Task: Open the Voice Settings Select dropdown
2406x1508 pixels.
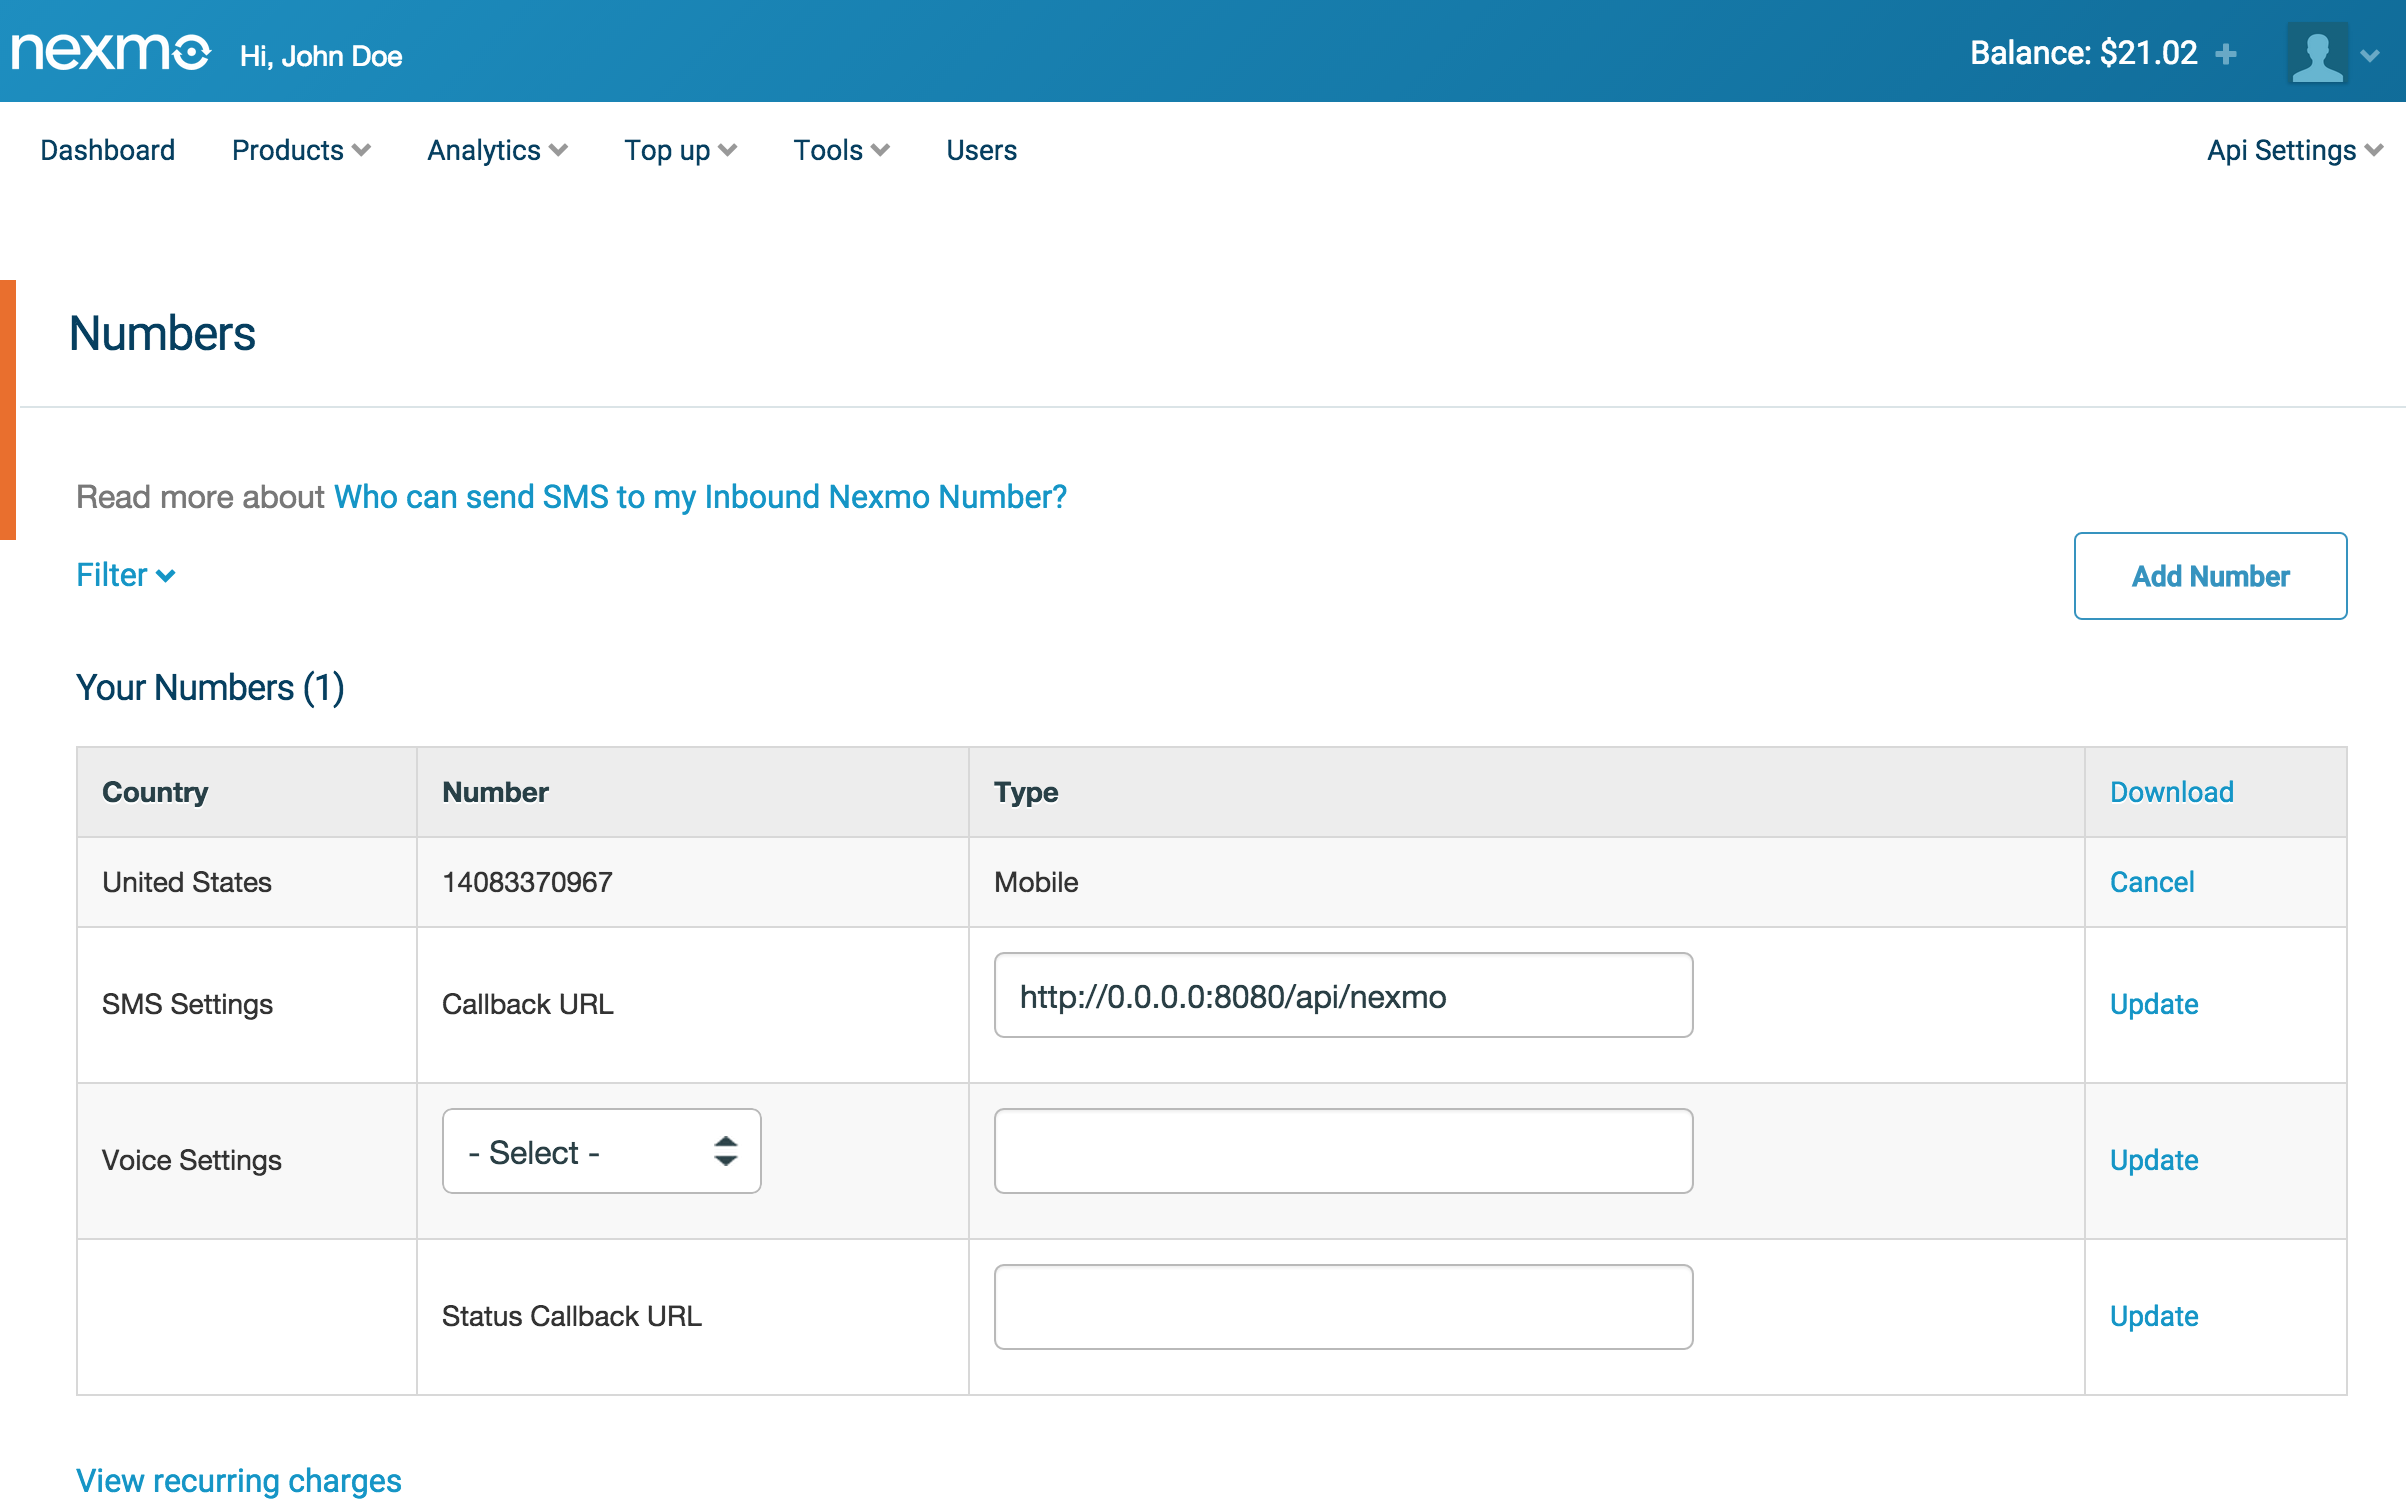Action: click(x=601, y=1152)
